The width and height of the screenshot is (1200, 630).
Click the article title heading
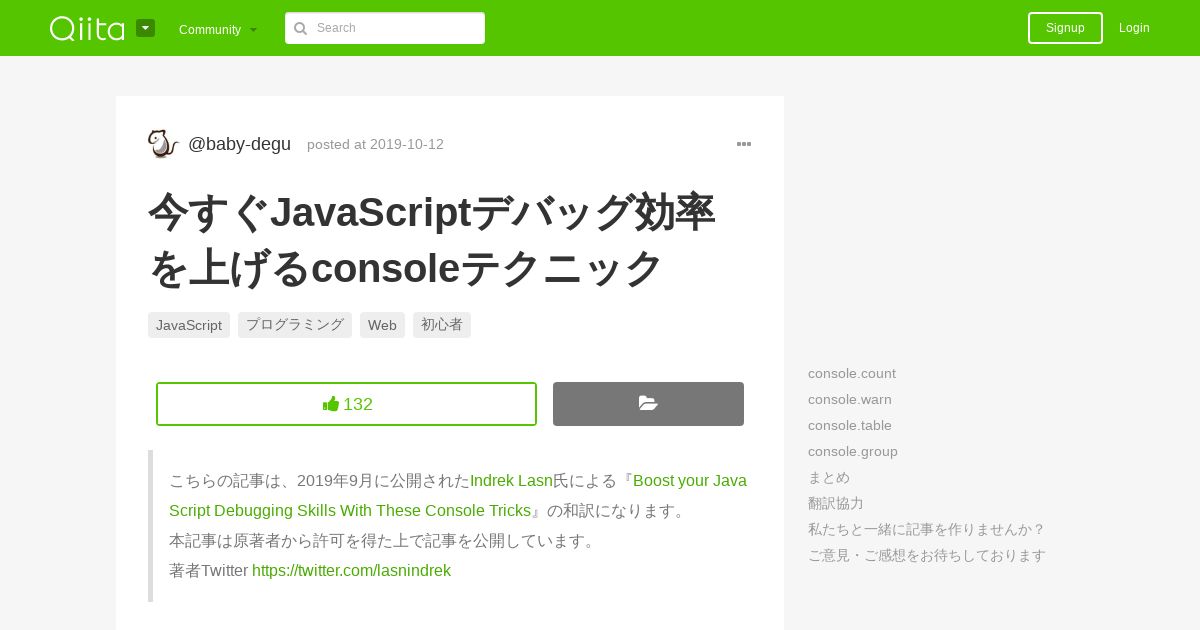click(x=431, y=240)
